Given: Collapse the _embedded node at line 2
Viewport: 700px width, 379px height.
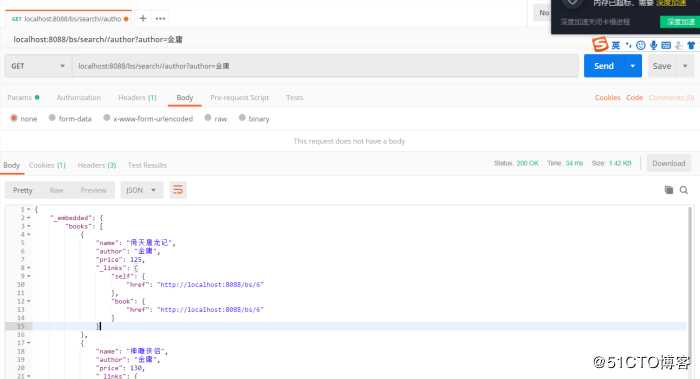Looking at the screenshot, I should (x=29, y=218).
